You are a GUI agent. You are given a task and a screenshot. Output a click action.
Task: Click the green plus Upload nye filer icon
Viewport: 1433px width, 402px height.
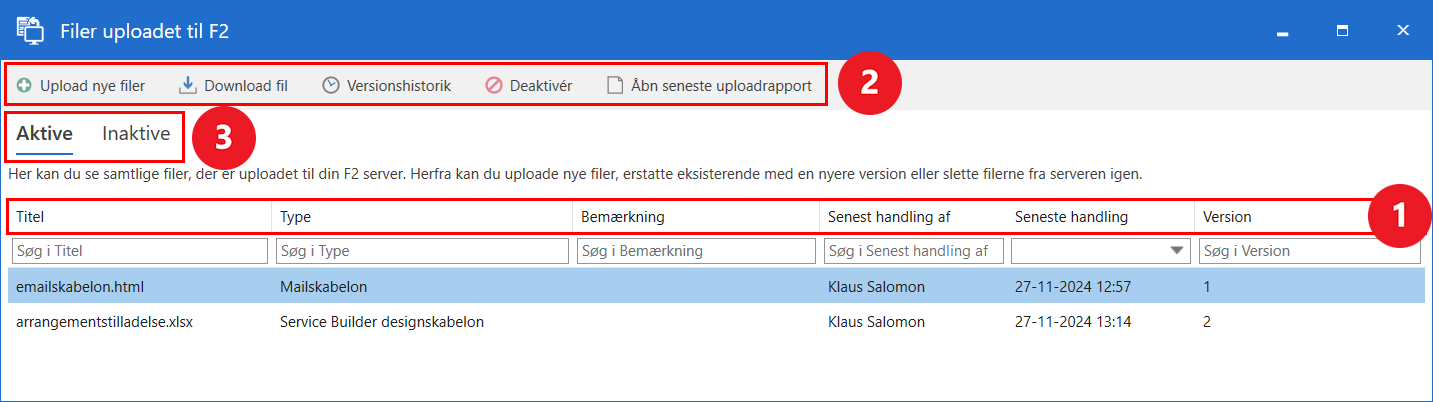[x=24, y=86]
